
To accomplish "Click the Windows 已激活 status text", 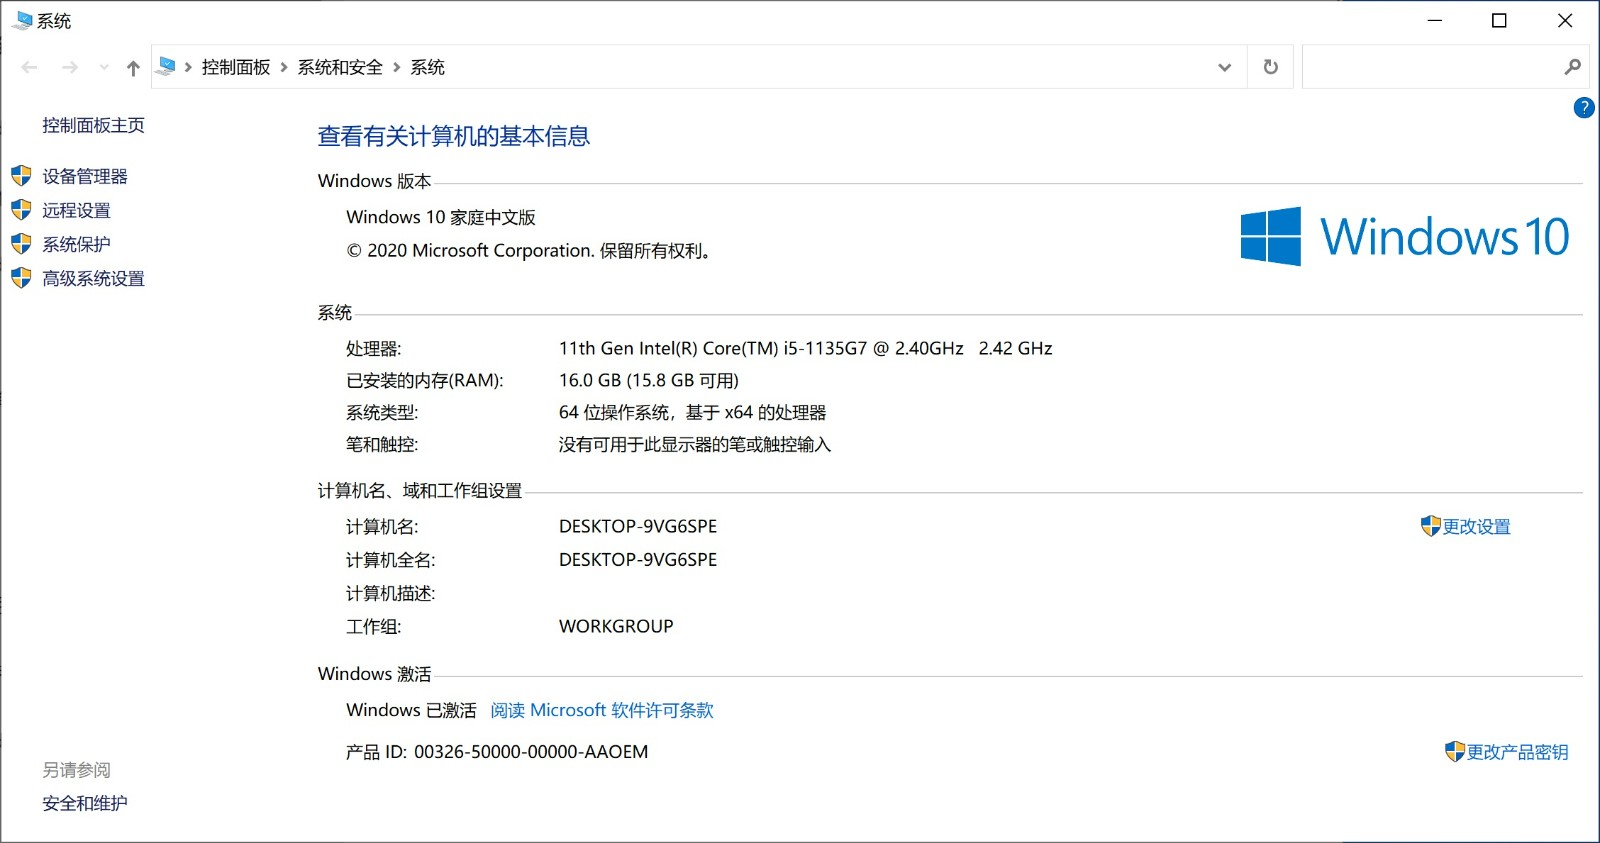I will [411, 710].
